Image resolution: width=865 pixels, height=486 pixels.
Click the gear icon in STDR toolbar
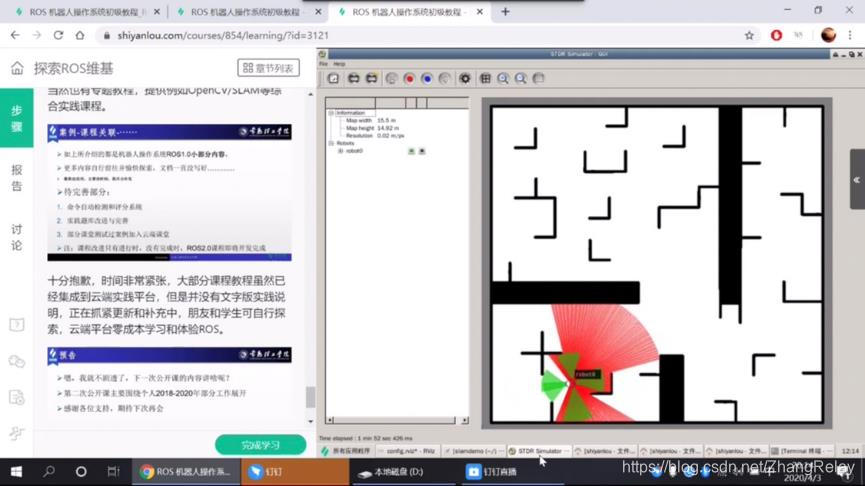[465, 78]
